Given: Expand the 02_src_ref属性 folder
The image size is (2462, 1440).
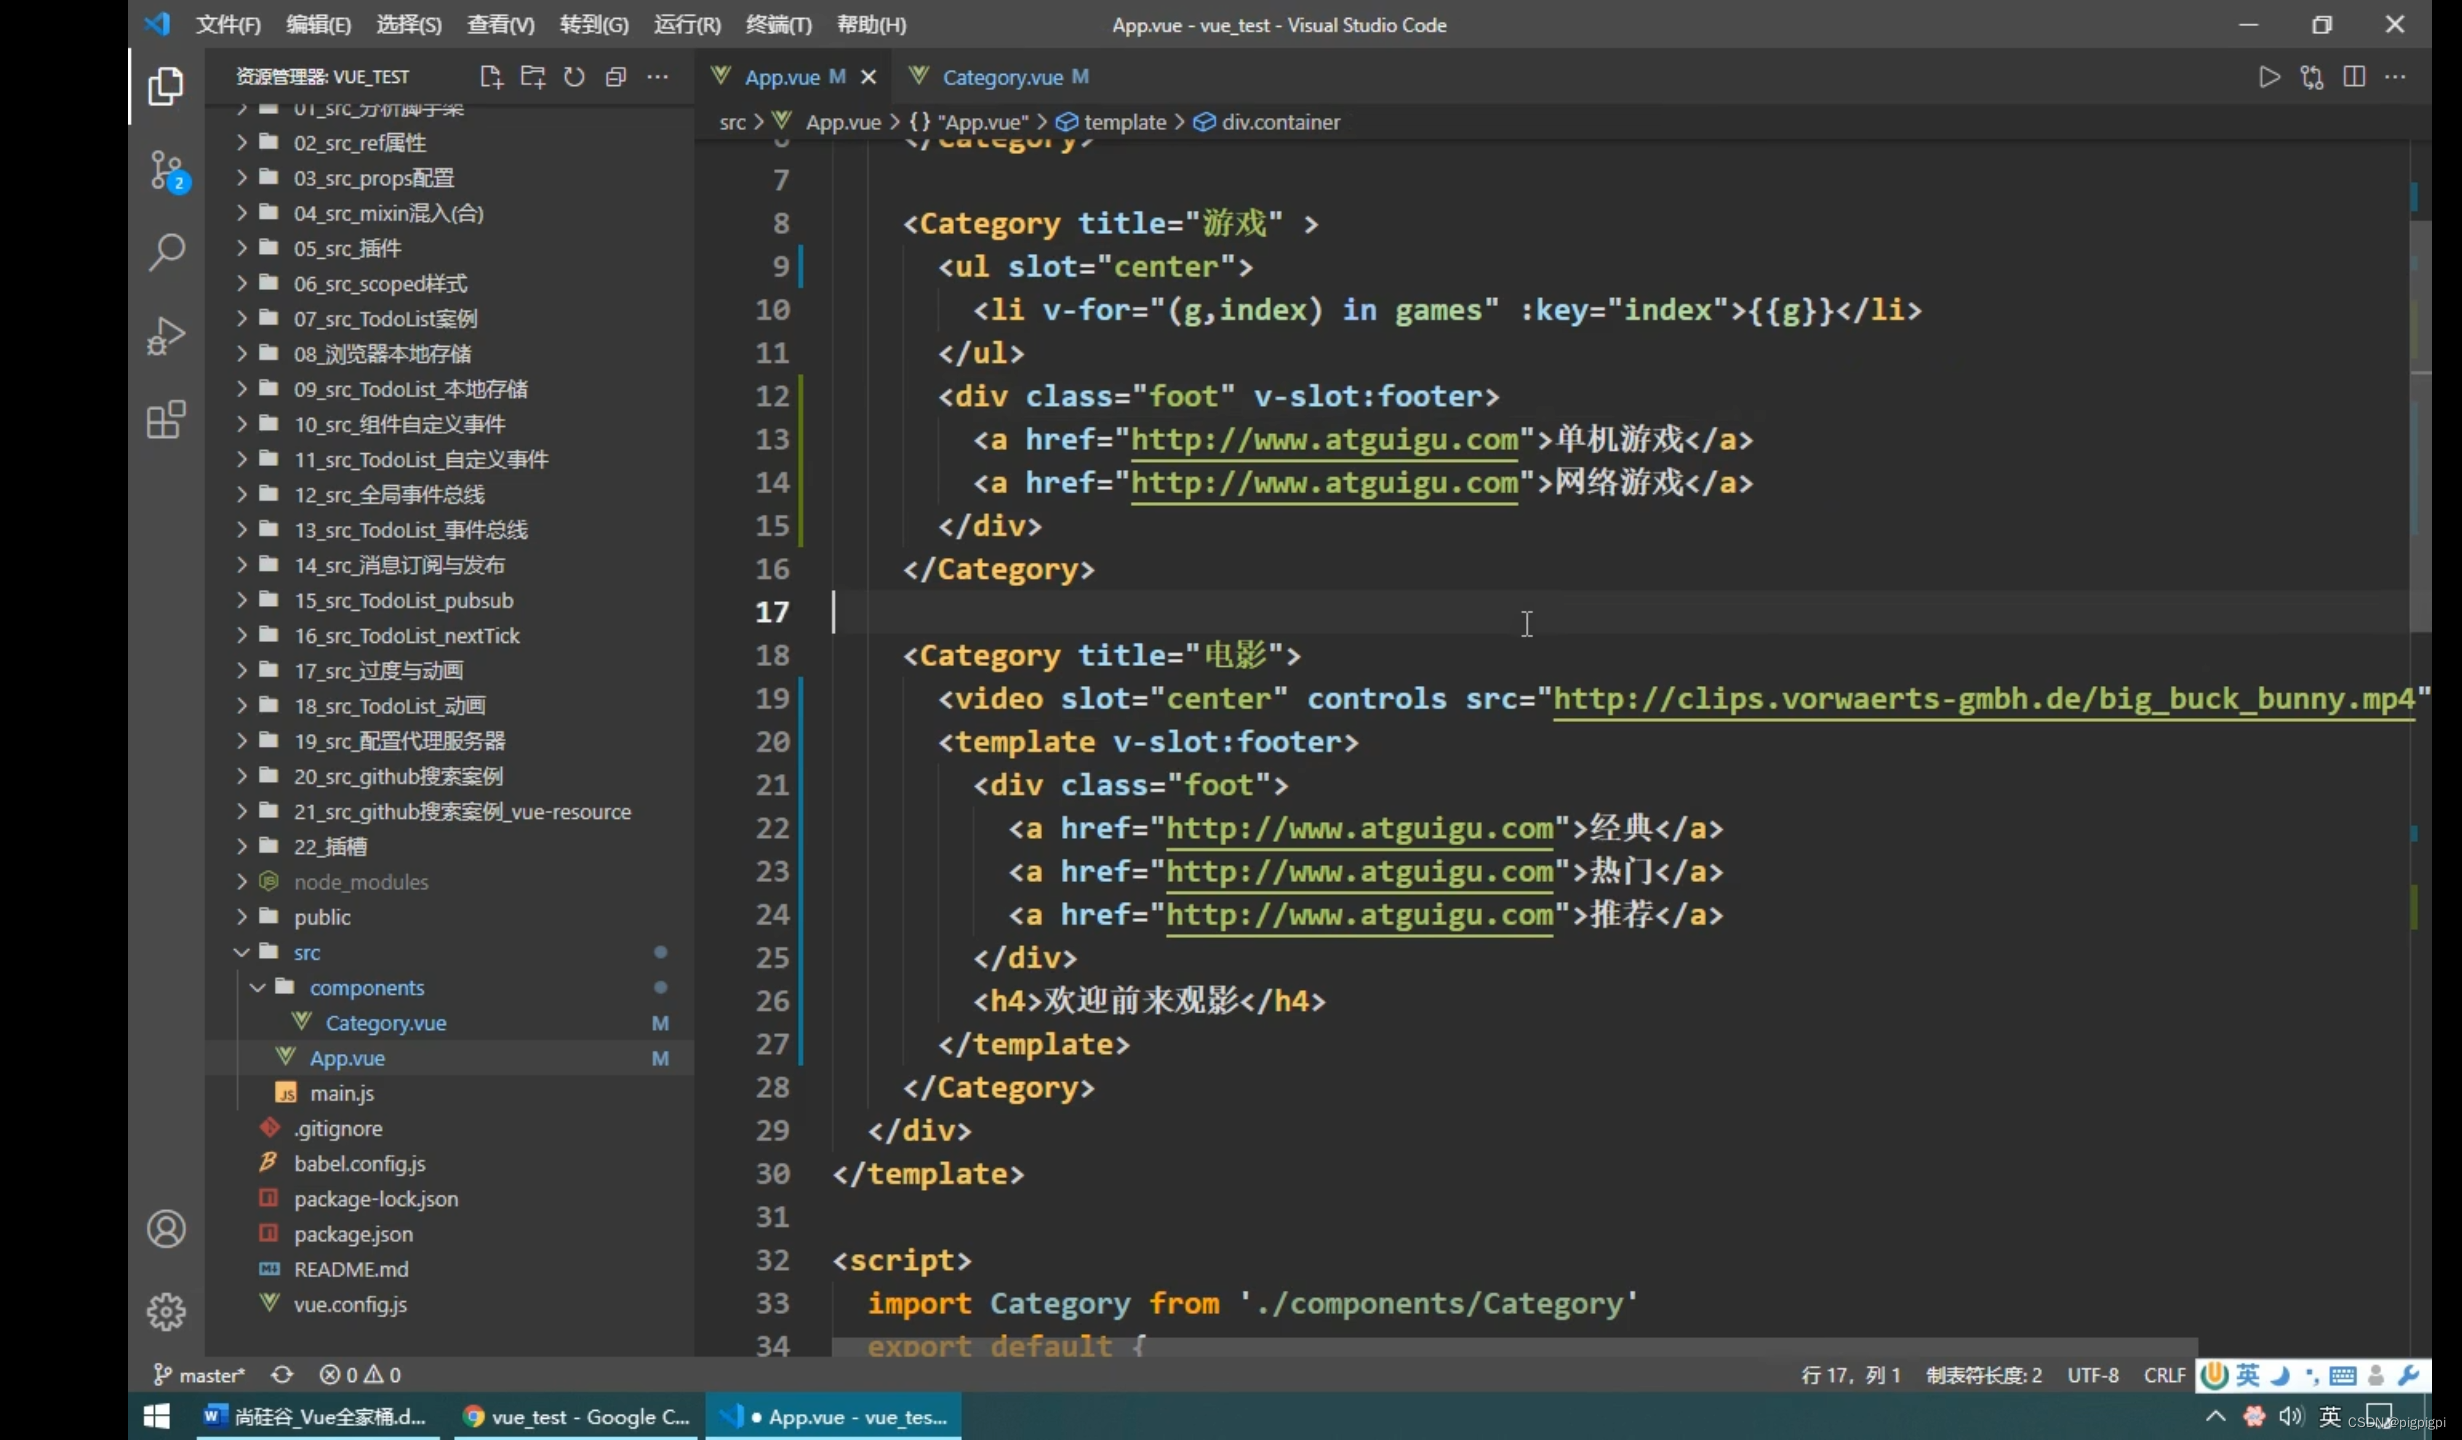Looking at the screenshot, I should [450, 142].
